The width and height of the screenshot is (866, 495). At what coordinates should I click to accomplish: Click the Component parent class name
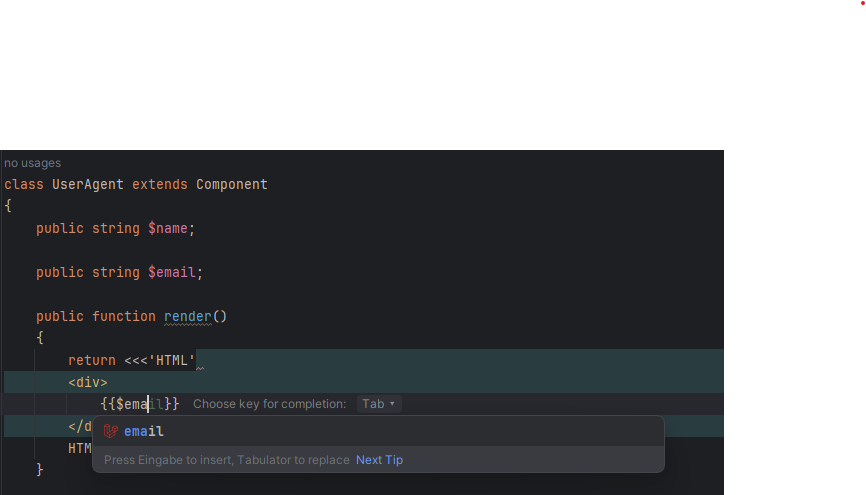point(232,185)
